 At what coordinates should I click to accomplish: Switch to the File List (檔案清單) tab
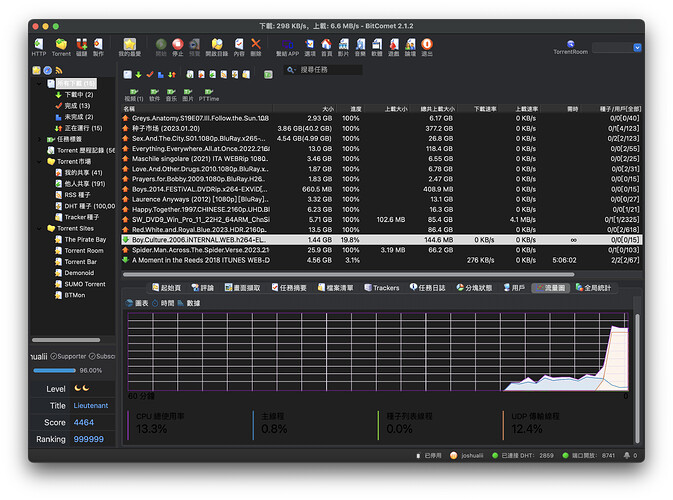(336, 288)
